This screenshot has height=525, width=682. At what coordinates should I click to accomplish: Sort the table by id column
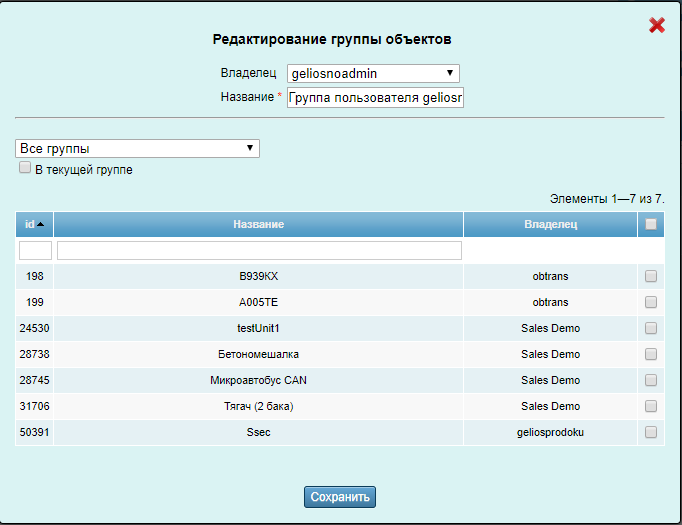34,224
